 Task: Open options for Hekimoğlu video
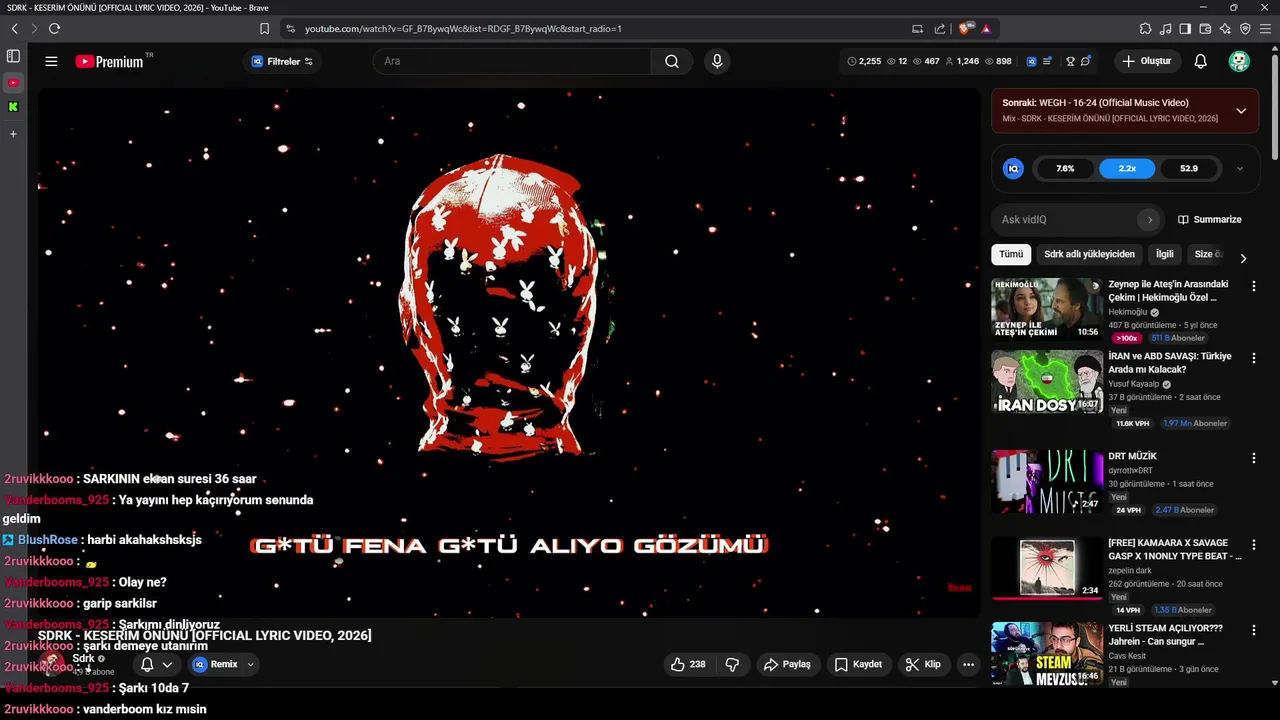(x=1254, y=286)
